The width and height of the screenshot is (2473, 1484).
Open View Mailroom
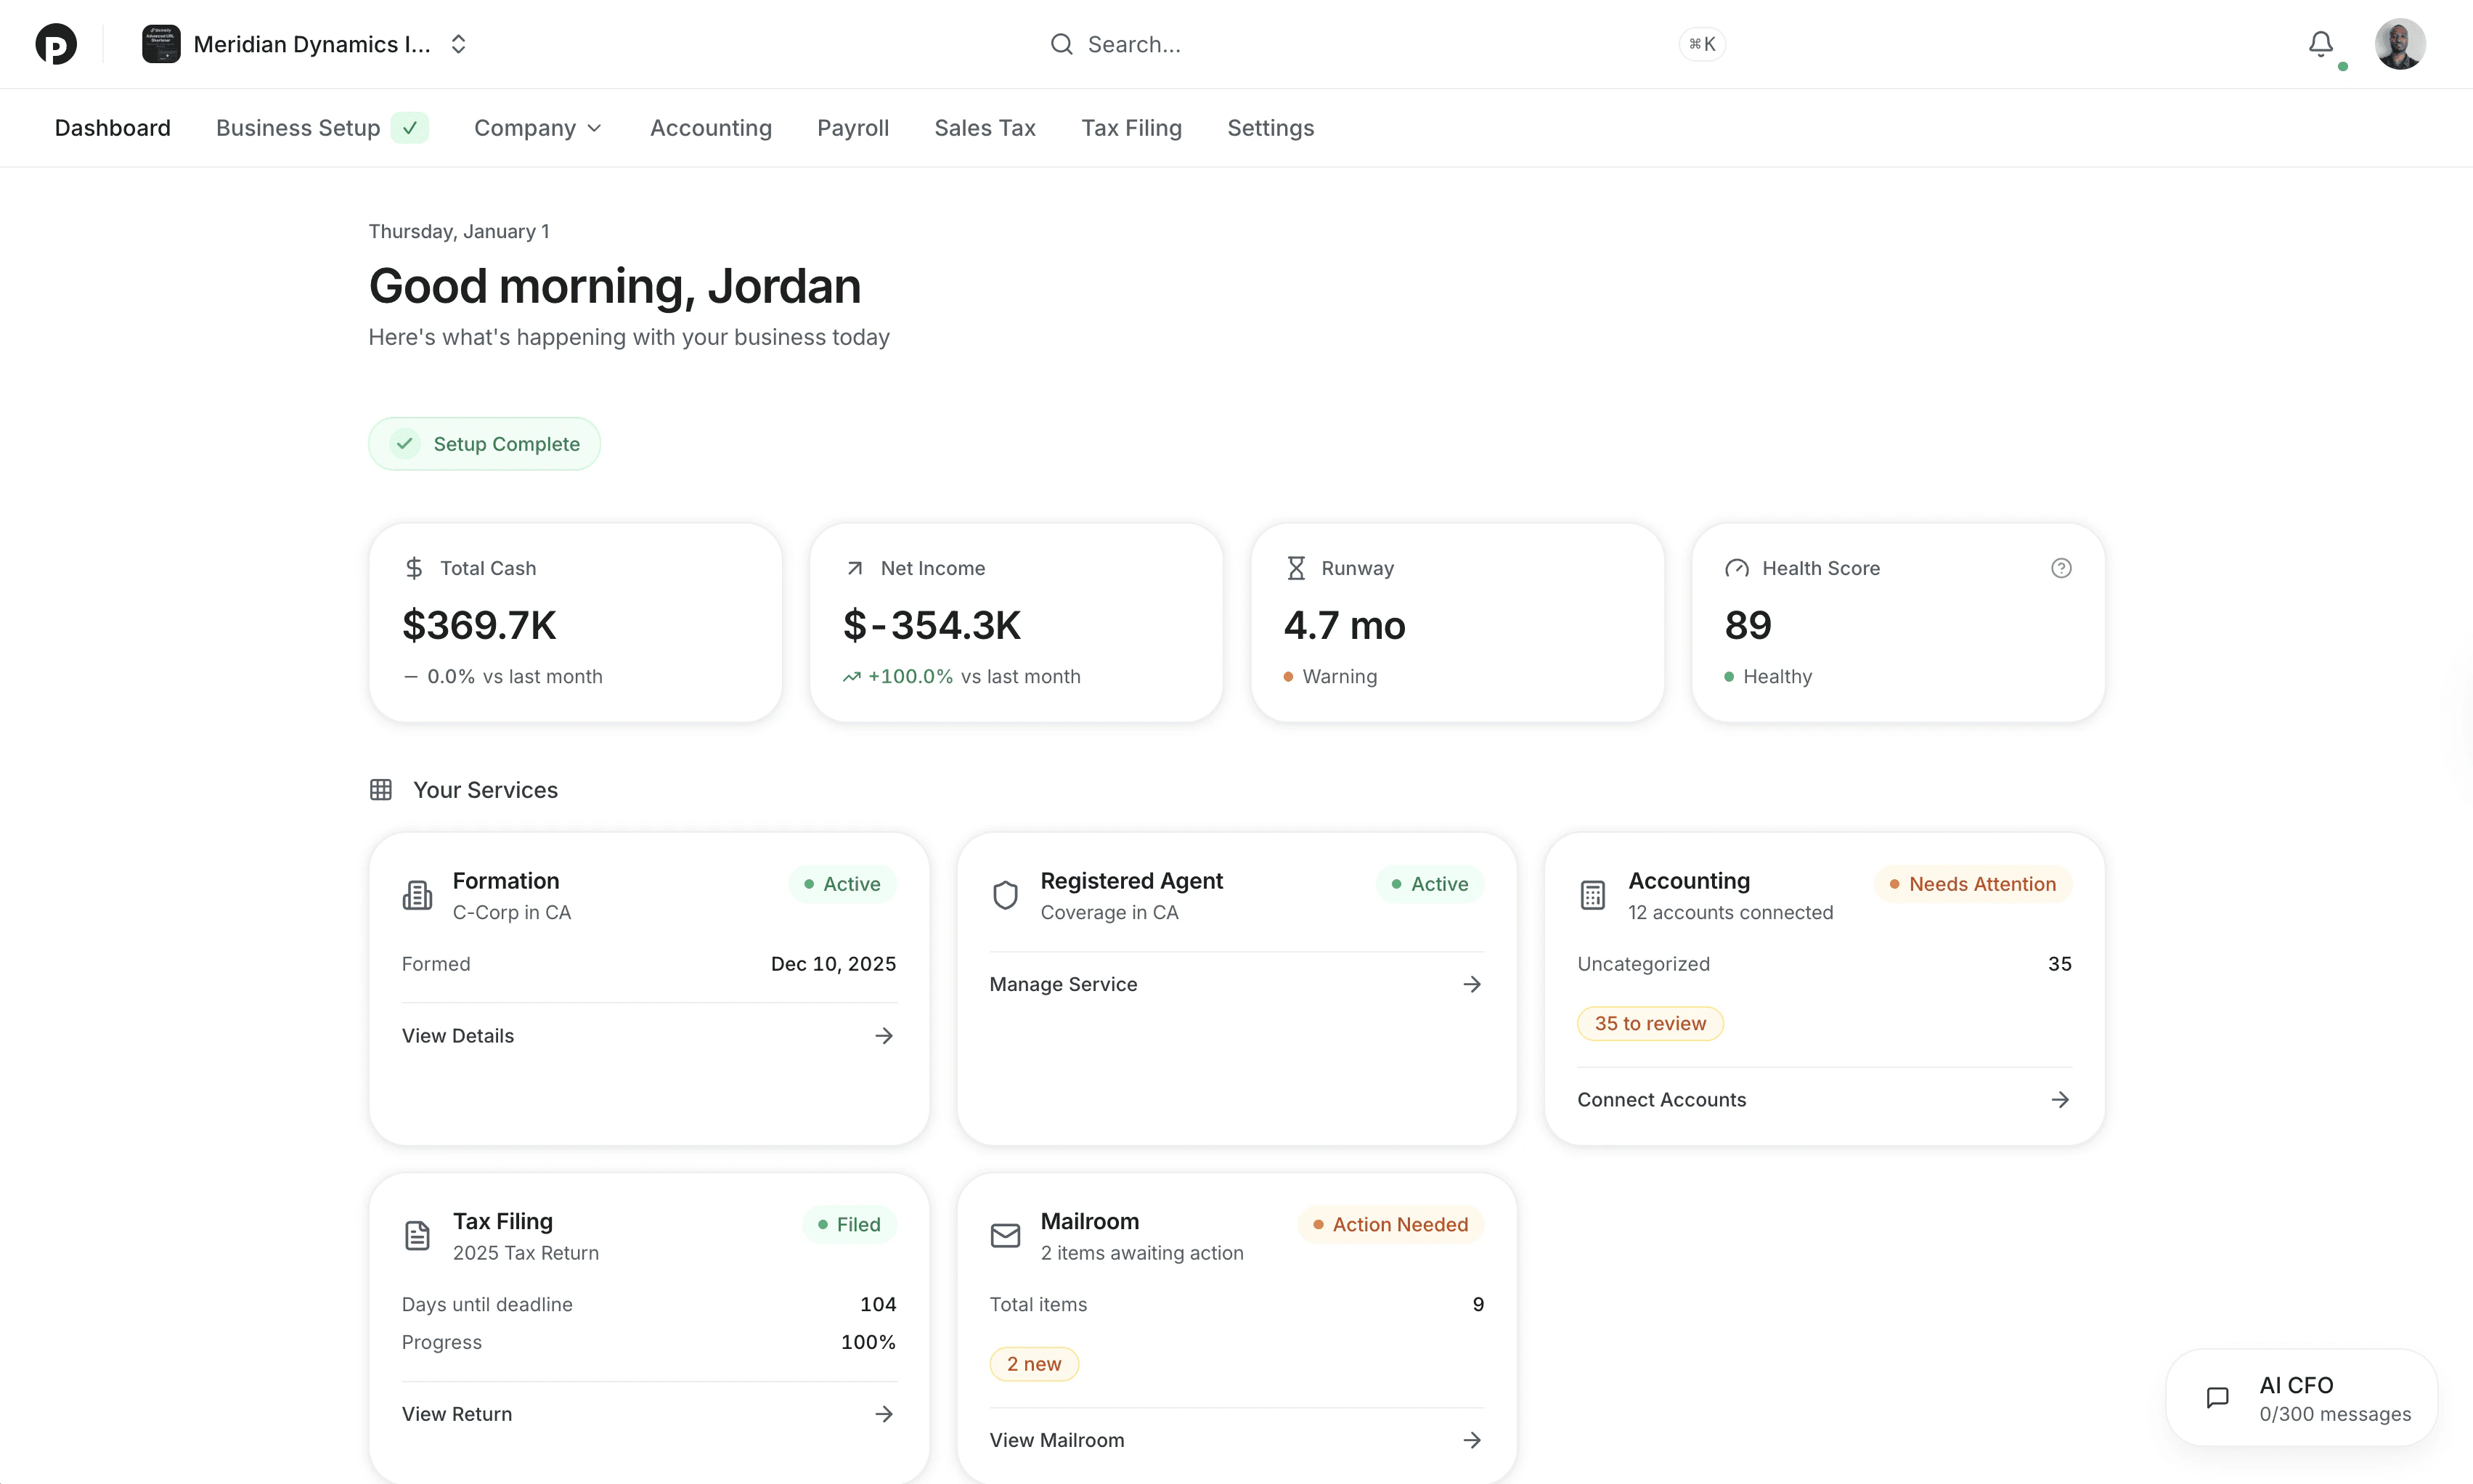[1056, 1439]
